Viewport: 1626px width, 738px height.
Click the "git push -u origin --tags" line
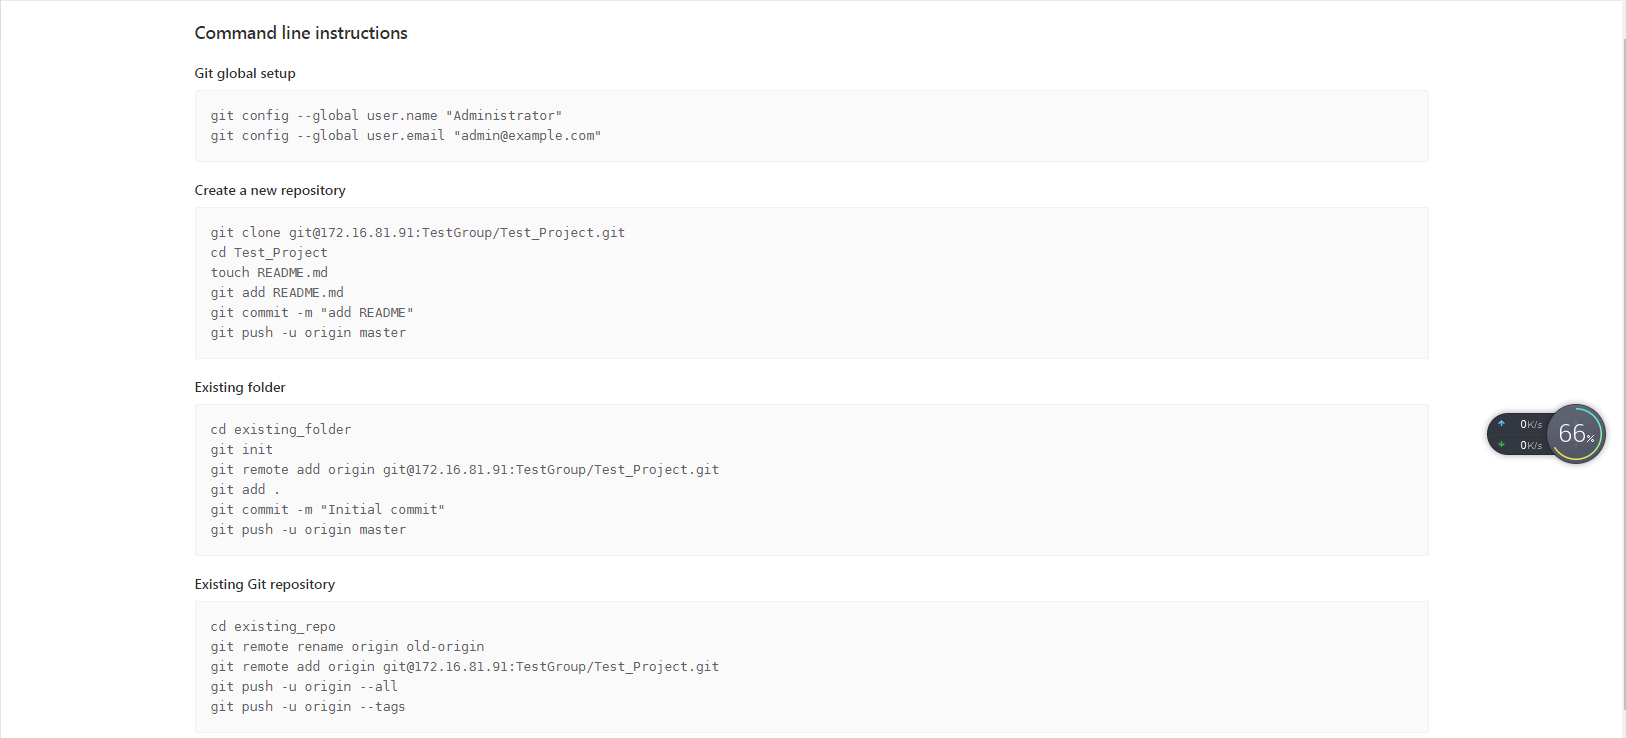308,707
